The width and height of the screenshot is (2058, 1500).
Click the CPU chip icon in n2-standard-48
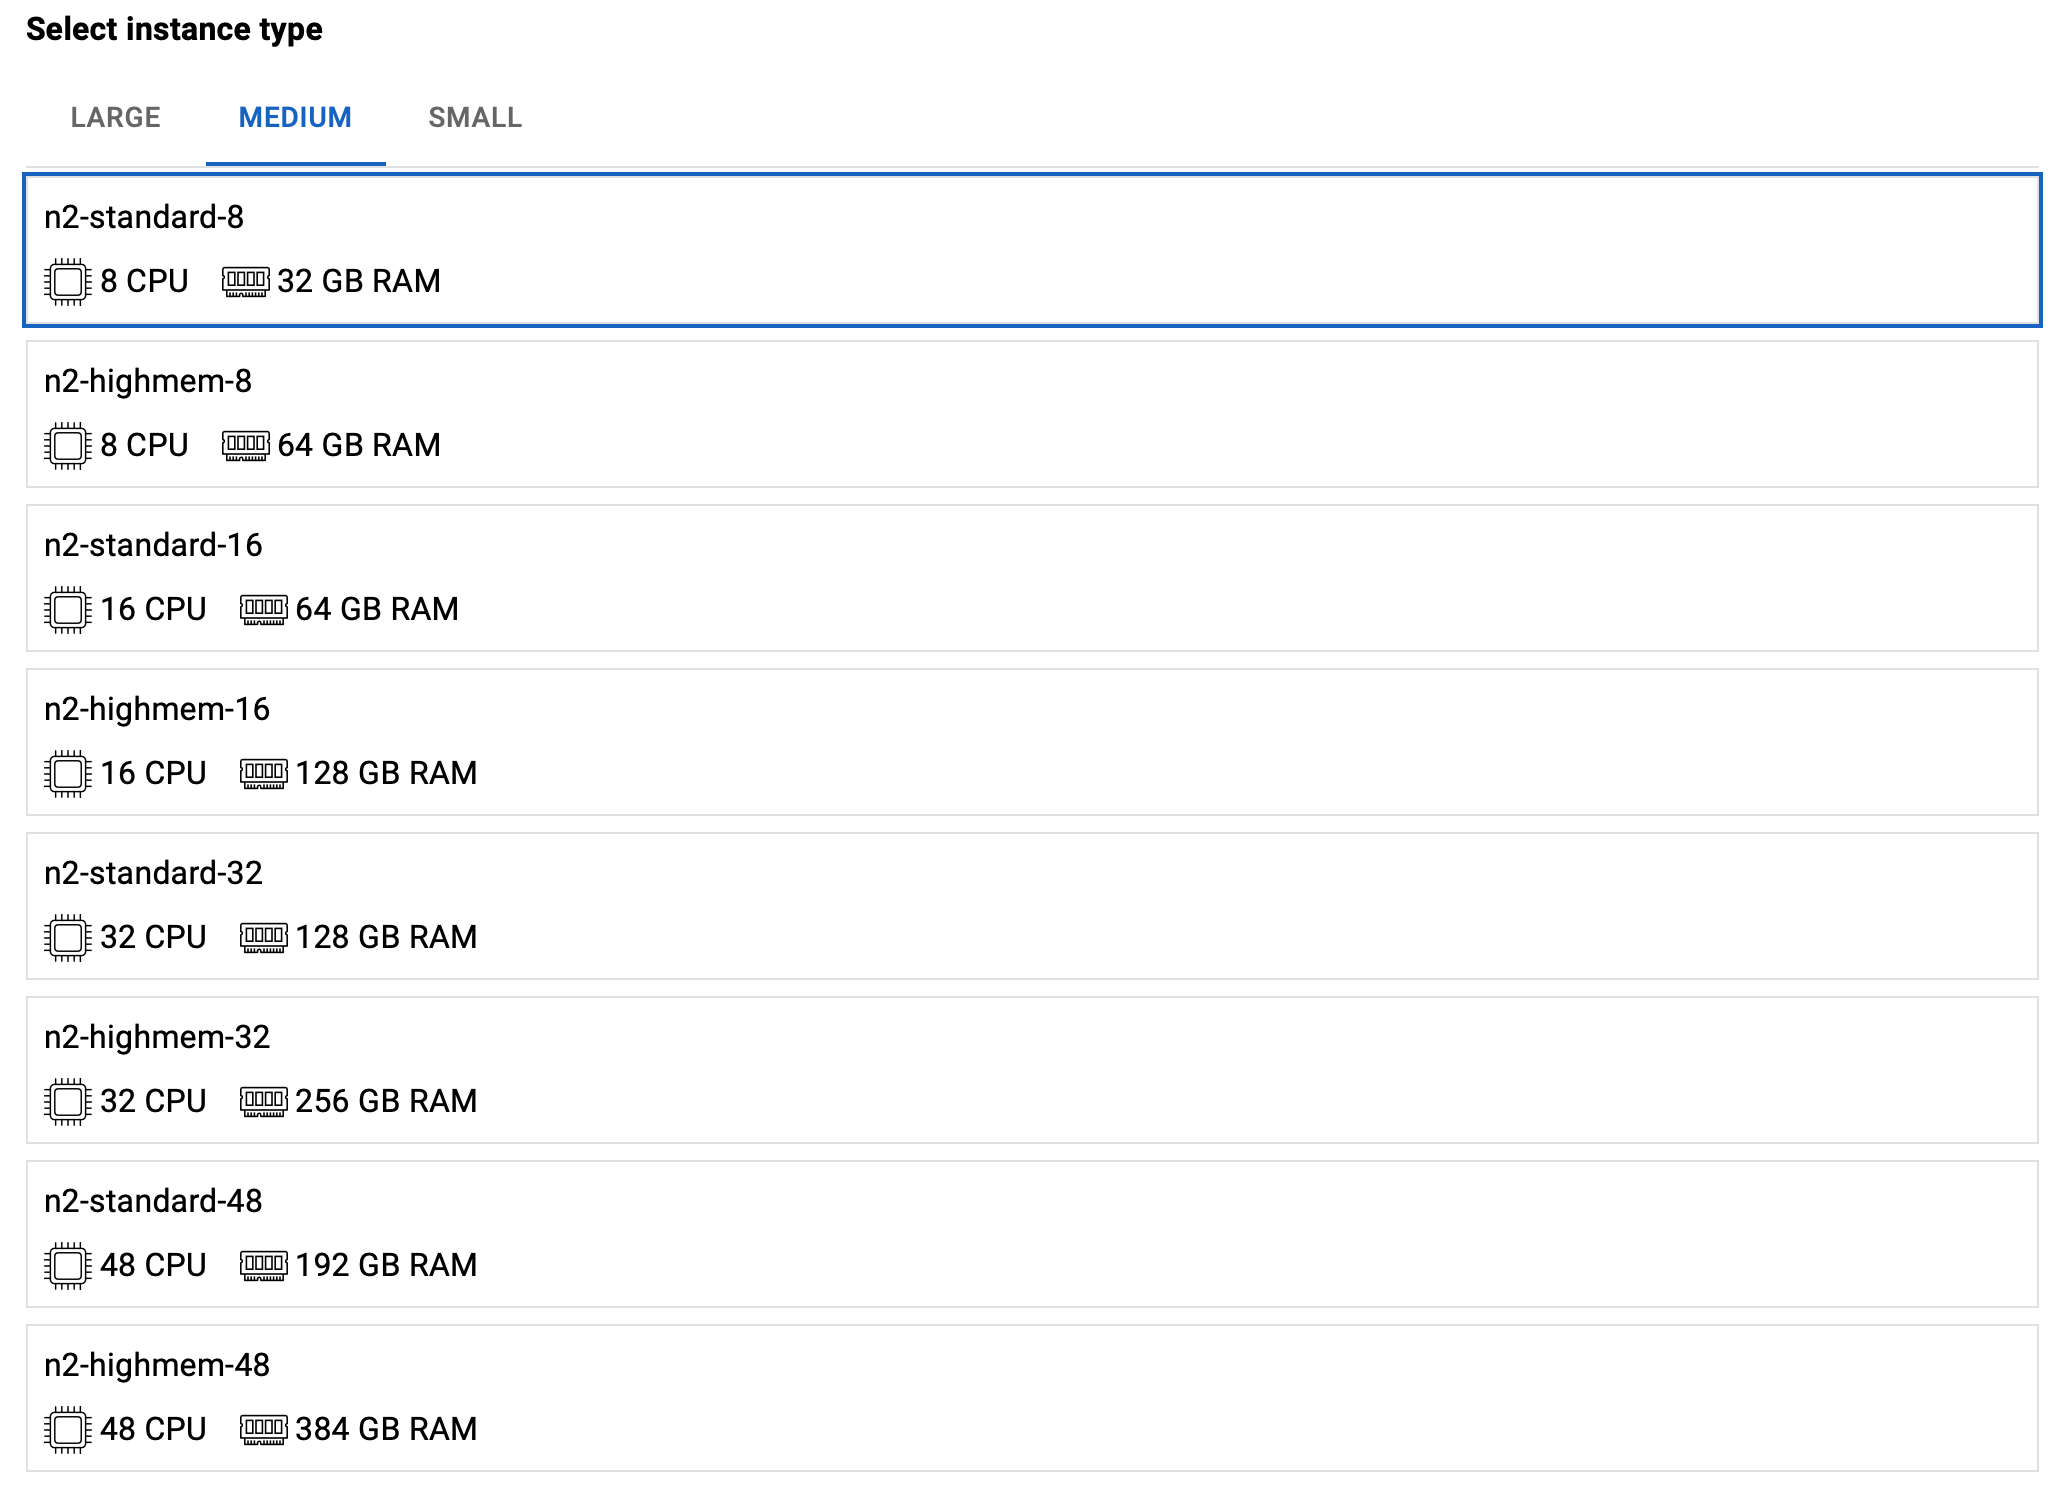click(x=68, y=1266)
